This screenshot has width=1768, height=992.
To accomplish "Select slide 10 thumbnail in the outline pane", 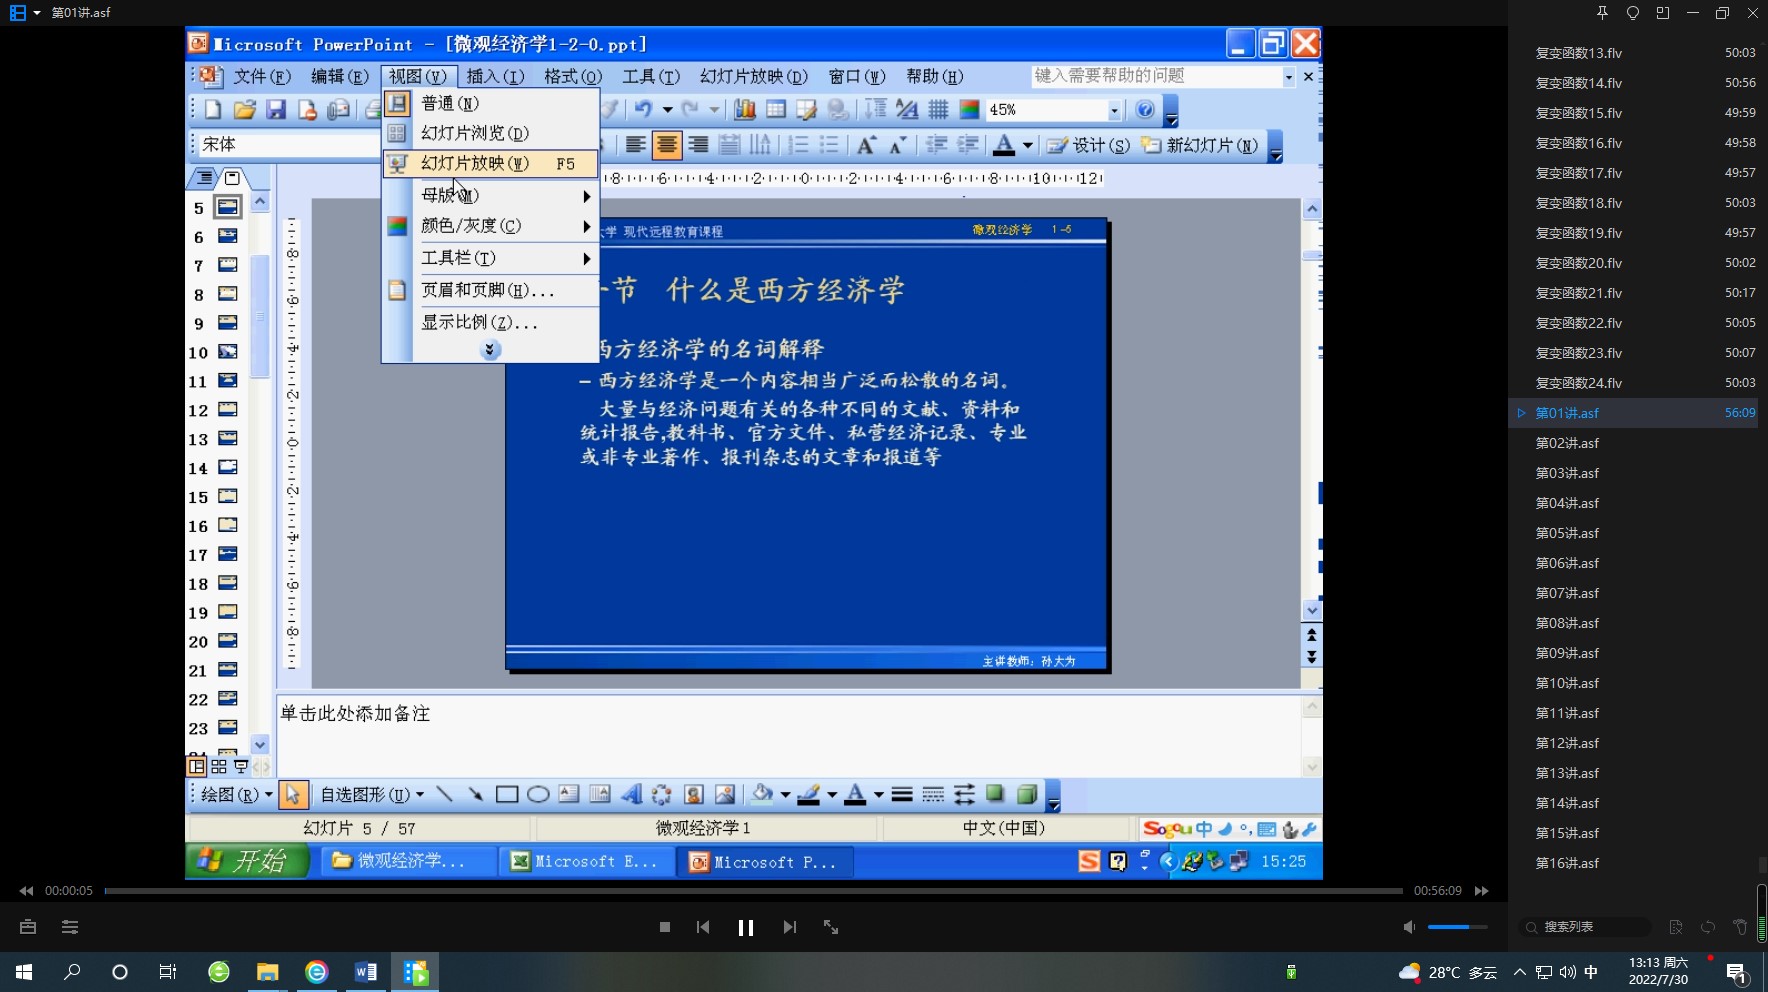I will coord(228,352).
